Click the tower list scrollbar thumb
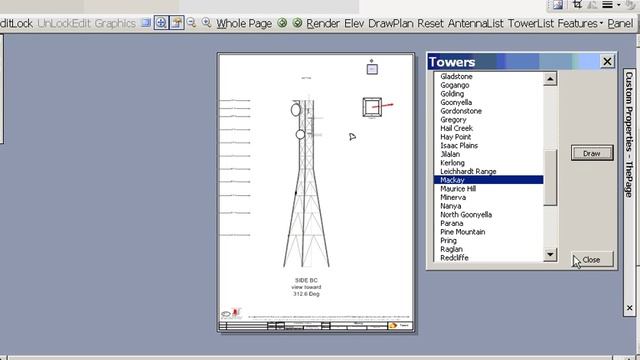 point(550,177)
